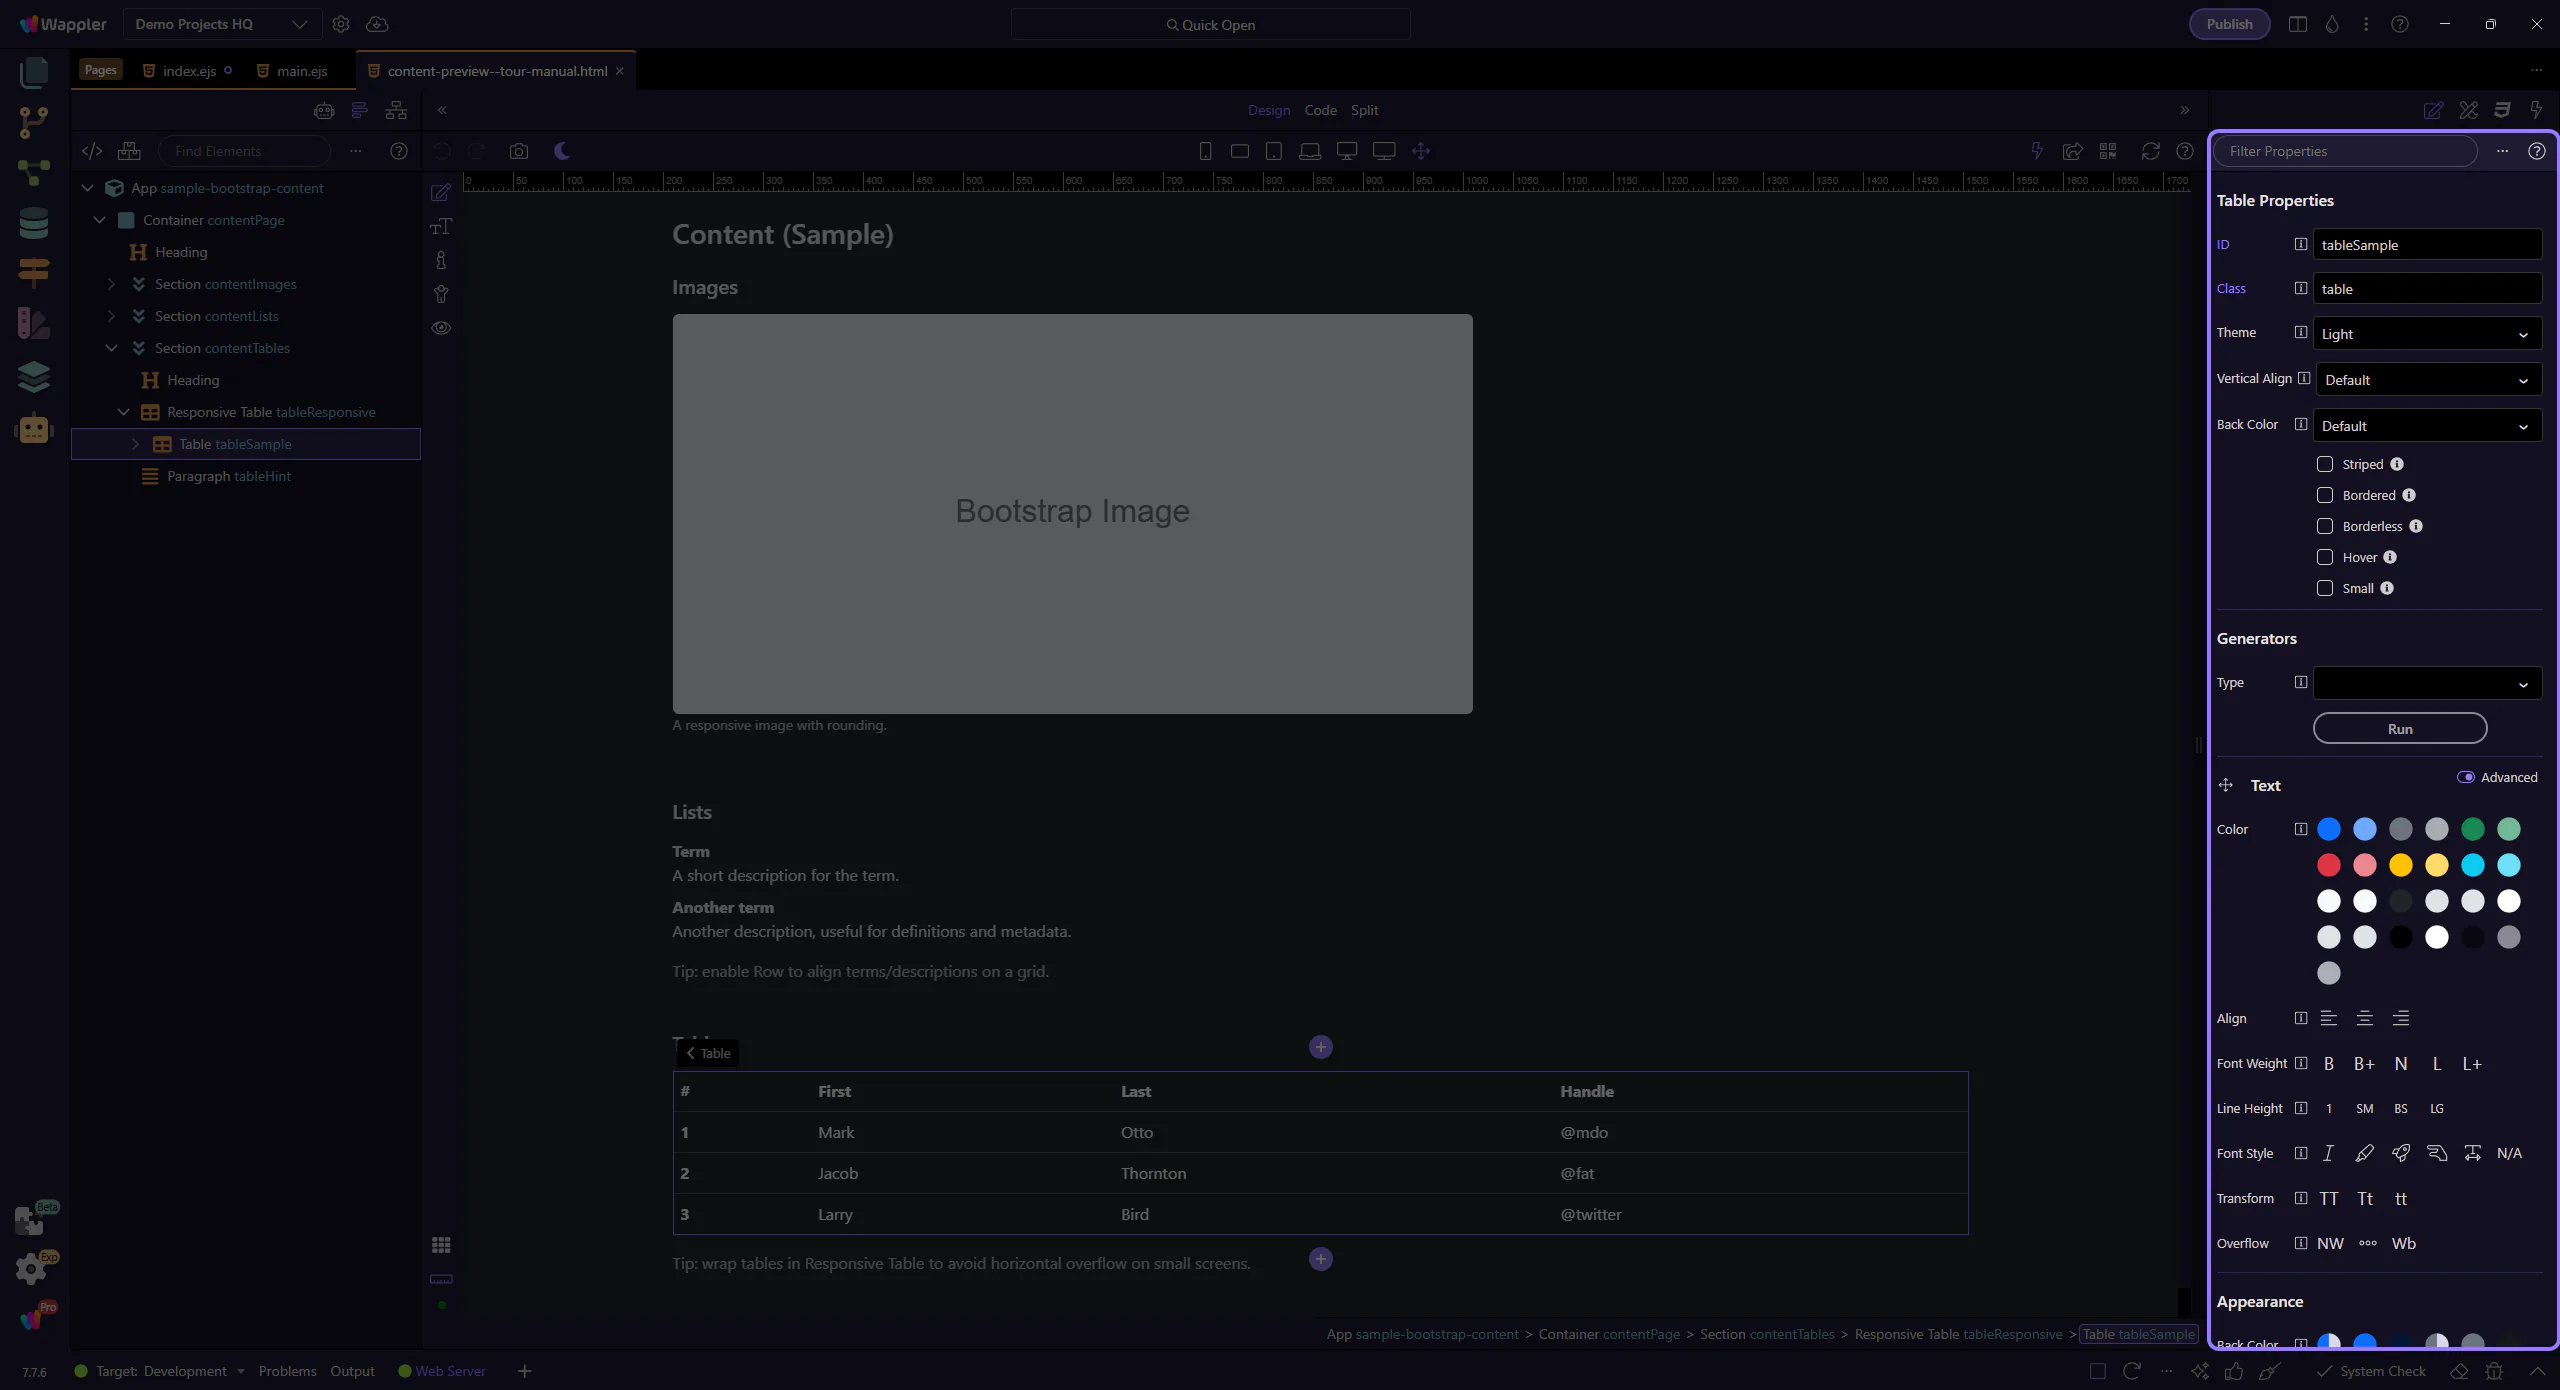Image resolution: width=2560 pixels, height=1390 pixels.
Task: Toggle the Advanced text switch
Action: [x=2466, y=777]
